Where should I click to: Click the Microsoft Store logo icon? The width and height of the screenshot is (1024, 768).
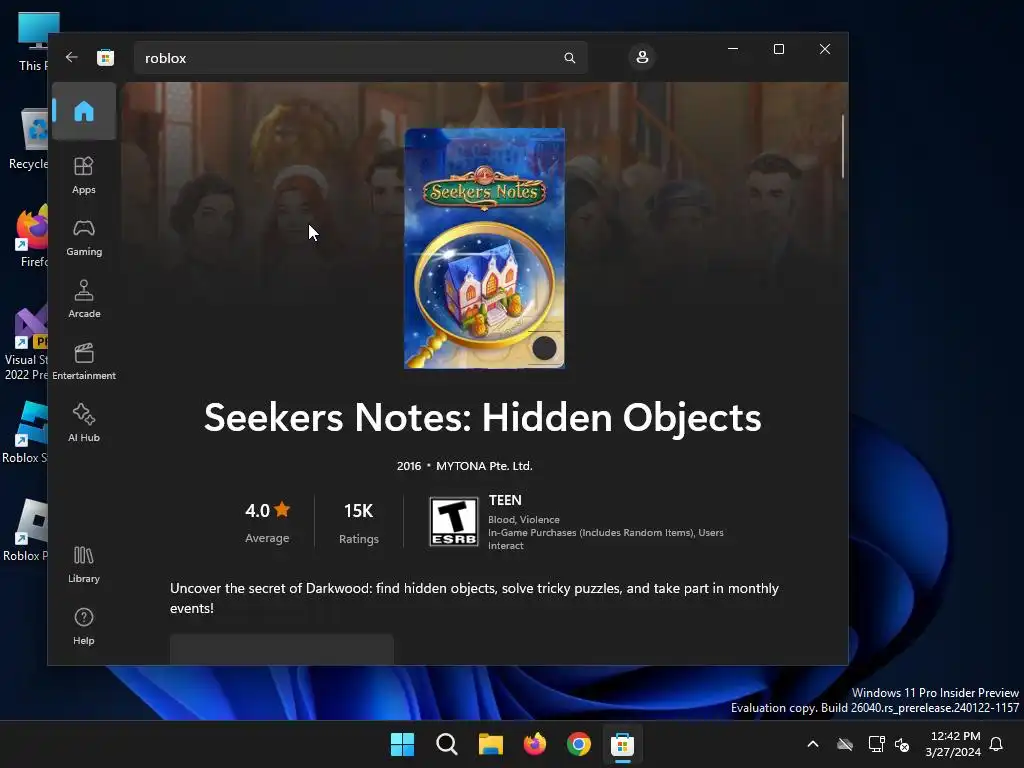pos(106,57)
